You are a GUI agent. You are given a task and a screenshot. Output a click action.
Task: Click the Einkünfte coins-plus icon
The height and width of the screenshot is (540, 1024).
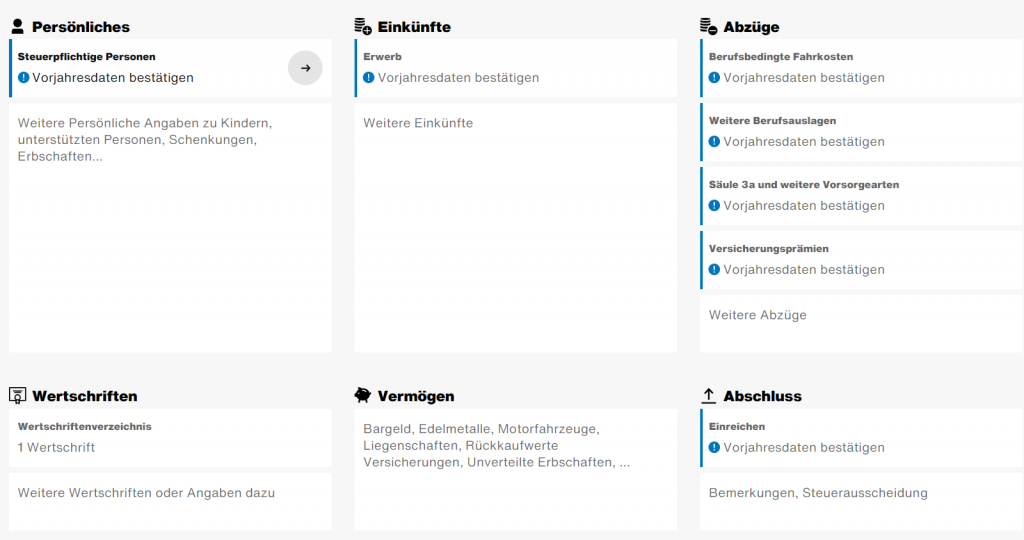362,26
